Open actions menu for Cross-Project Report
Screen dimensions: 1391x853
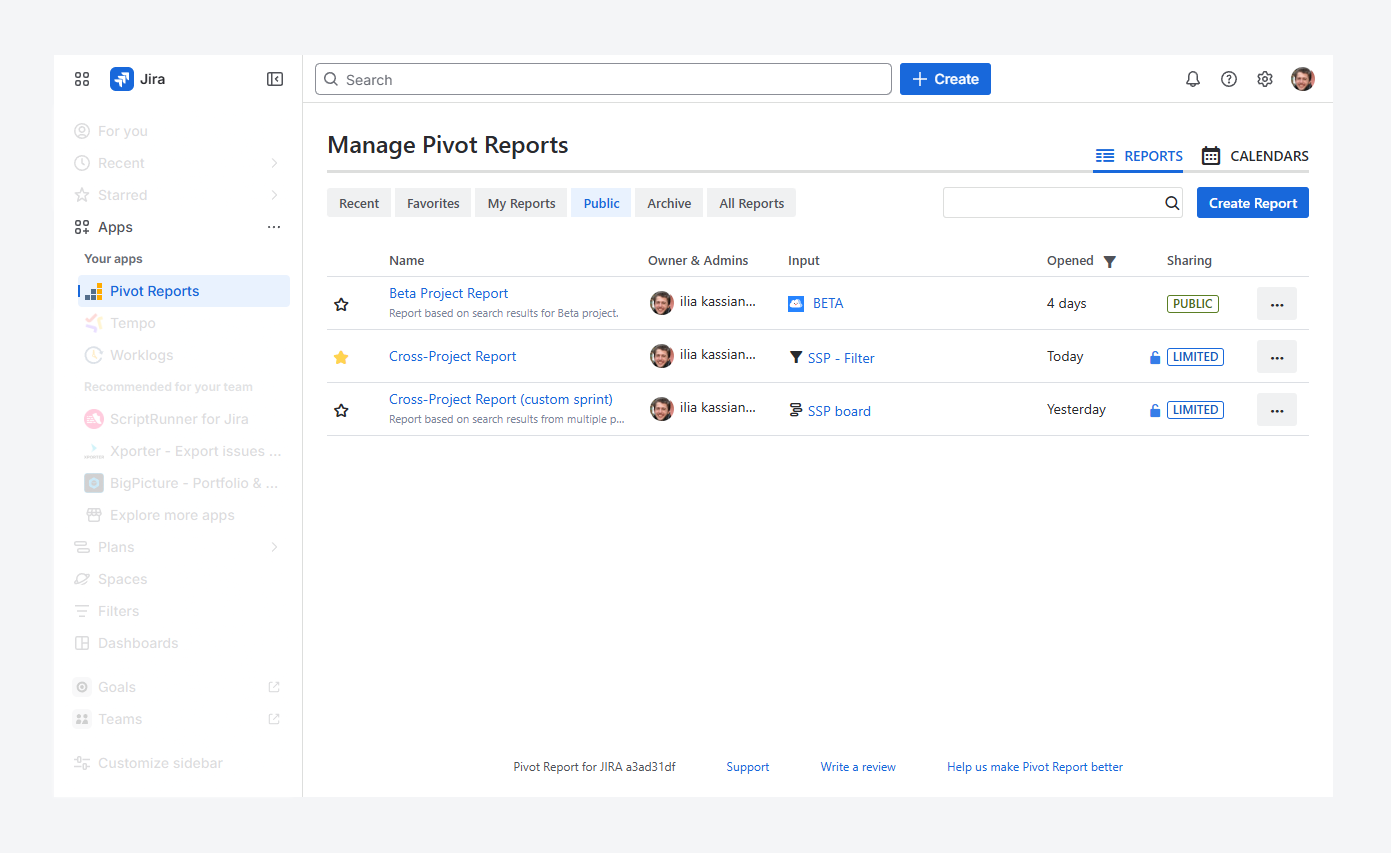(x=1277, y=357)
